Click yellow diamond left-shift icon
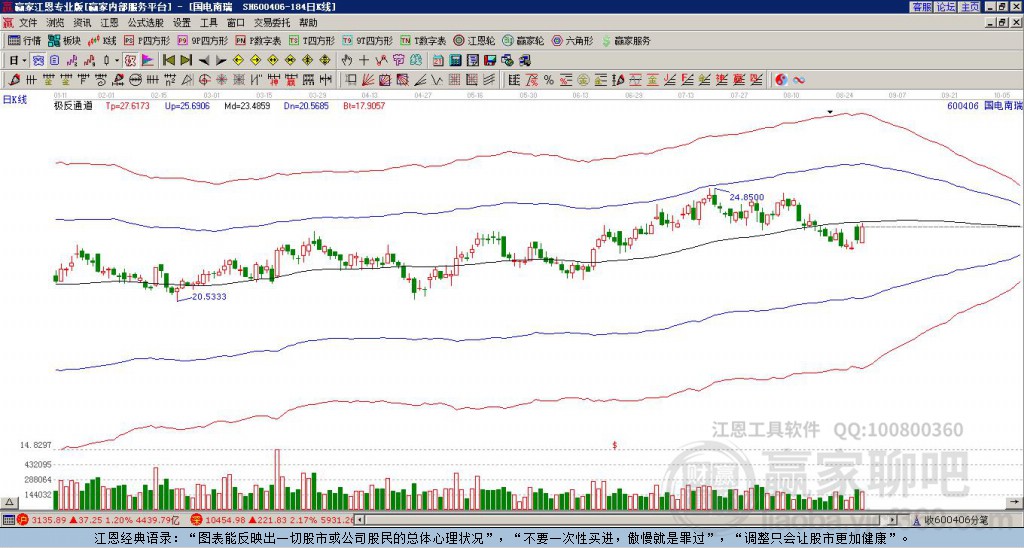 coord(238,61)
